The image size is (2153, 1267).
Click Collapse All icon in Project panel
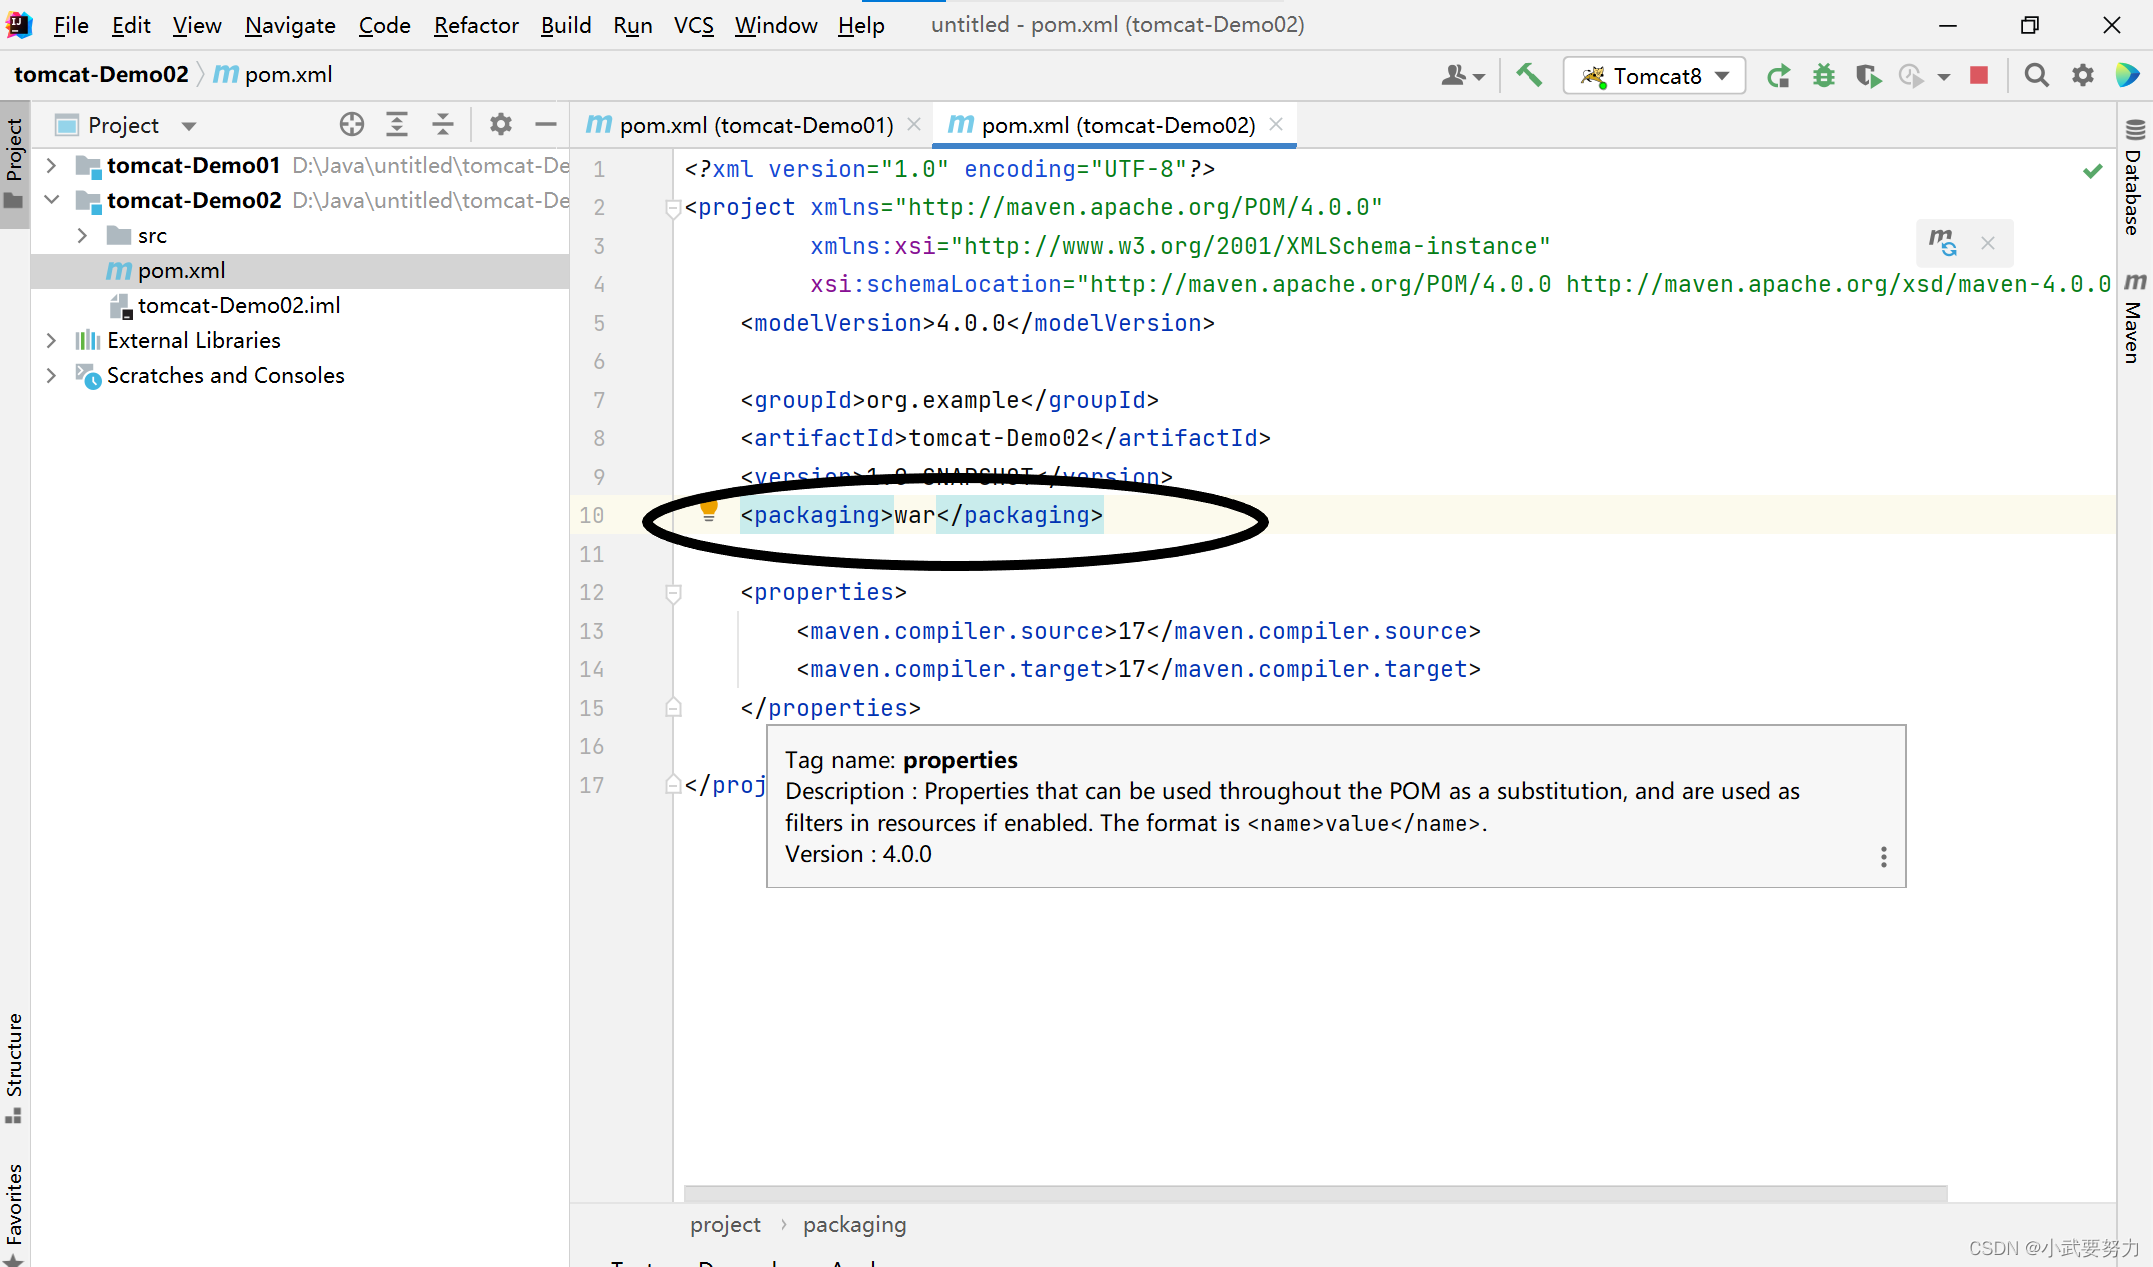click(442, 125)
